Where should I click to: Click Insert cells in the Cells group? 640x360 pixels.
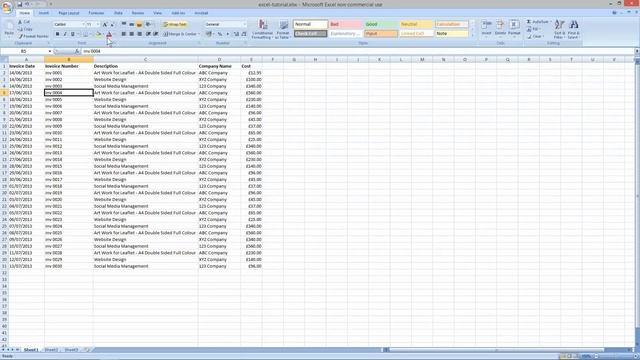click(487, 28)
